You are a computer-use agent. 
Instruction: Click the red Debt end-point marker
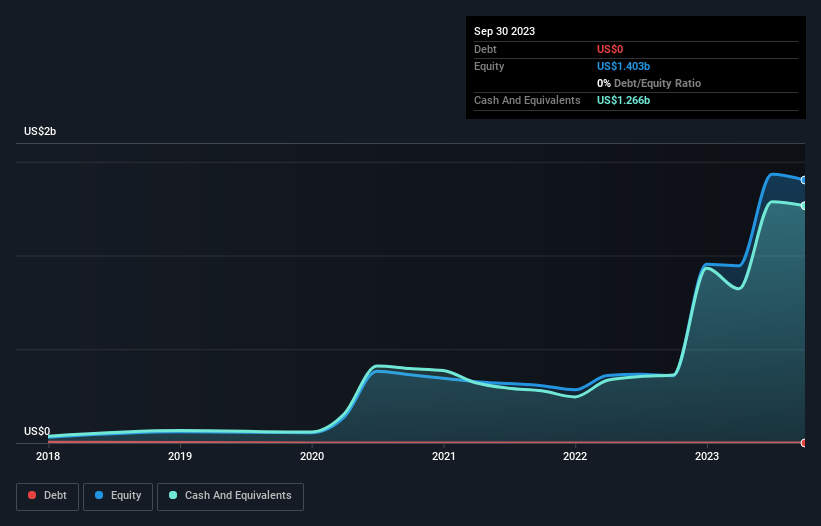pyautogui.click(x=804, y=443)
